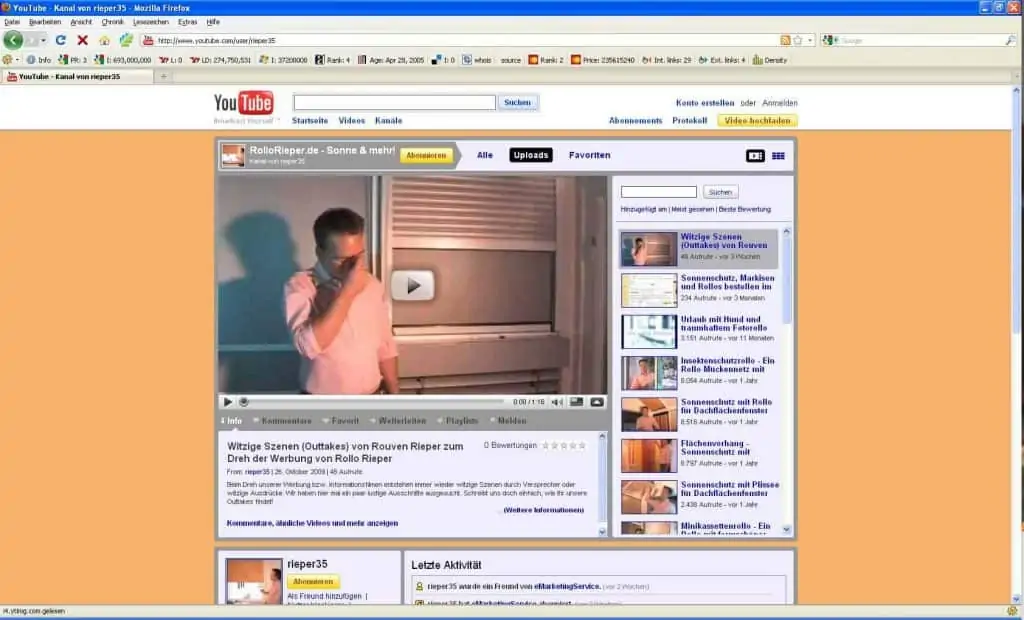The image size is (1024, 620).
Task: Switch to the player view layout
Action: [755, 156]
